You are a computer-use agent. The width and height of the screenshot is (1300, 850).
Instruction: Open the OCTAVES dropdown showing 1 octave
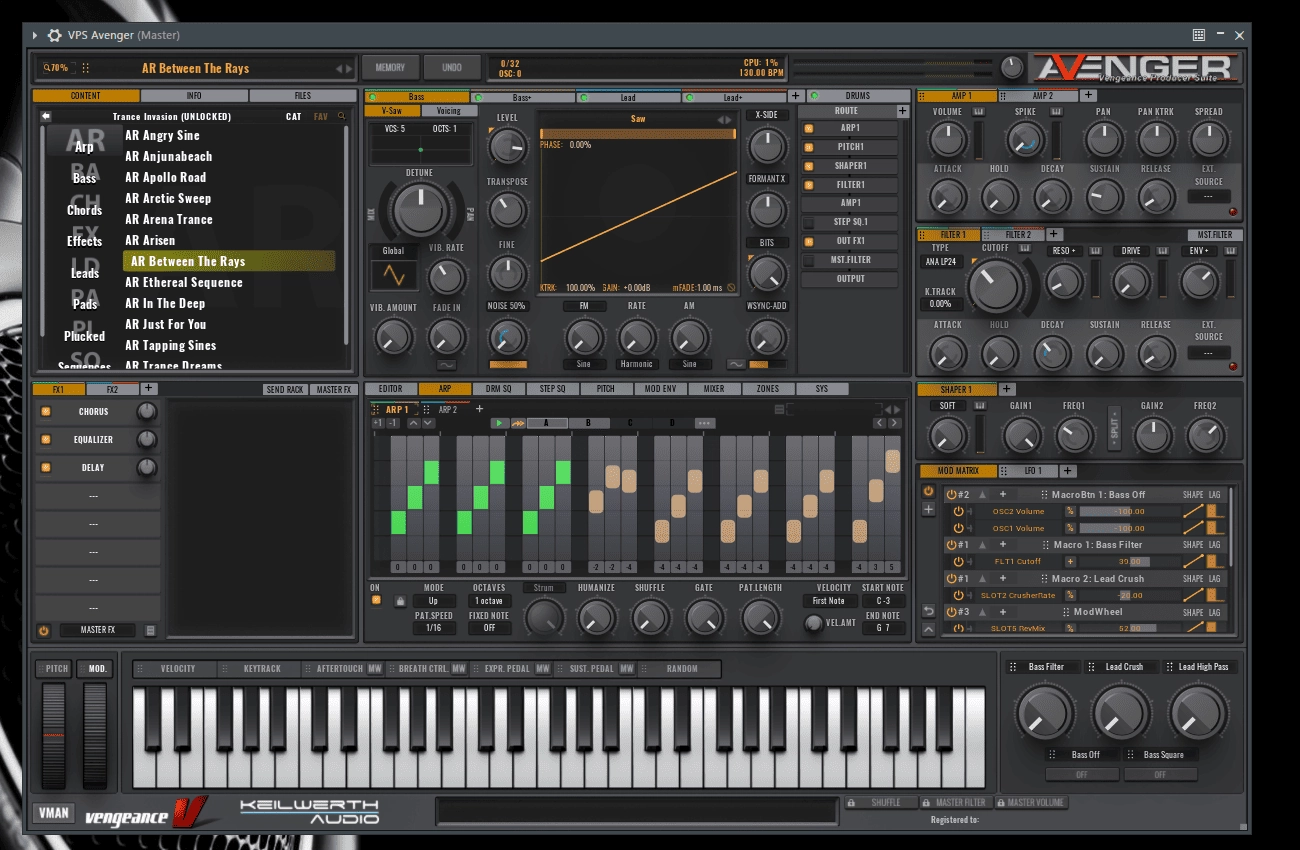pos(489,601)
